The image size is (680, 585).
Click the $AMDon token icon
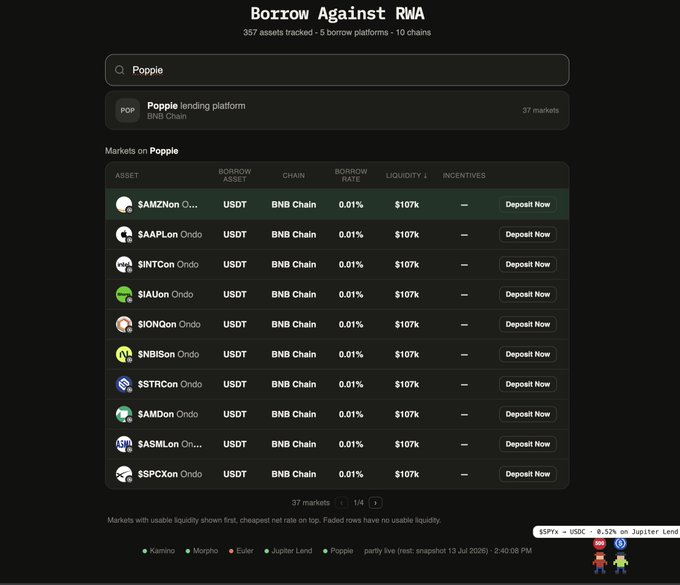click(x=124, y=414)
